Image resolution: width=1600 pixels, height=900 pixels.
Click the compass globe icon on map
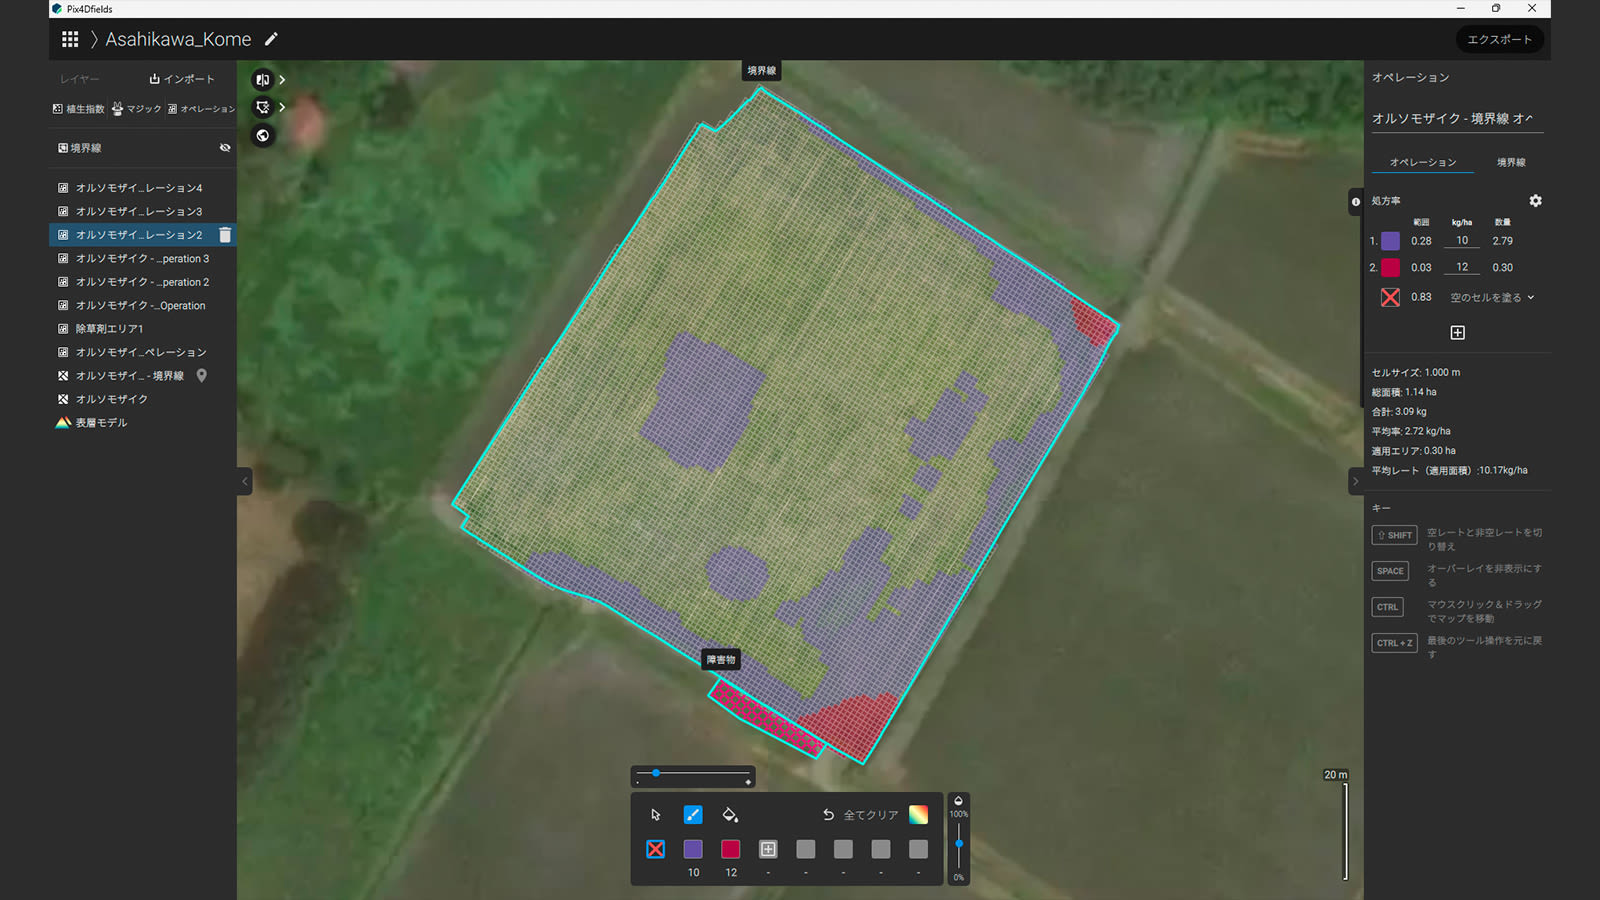(x=262, y=135)
